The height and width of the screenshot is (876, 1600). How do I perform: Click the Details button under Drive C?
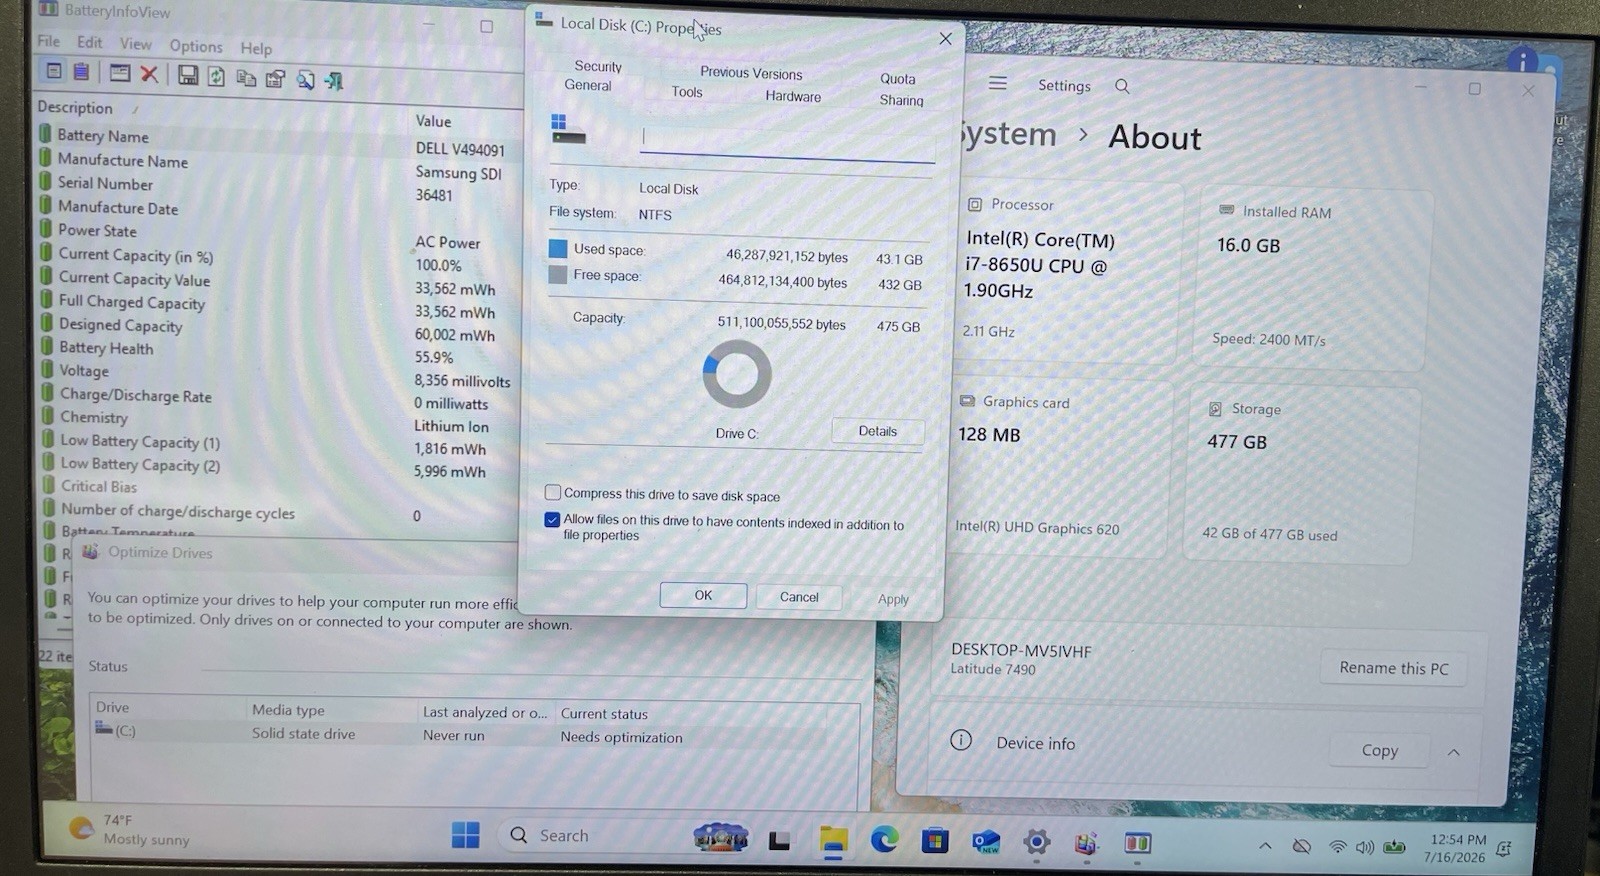click(x=877, y=431)
